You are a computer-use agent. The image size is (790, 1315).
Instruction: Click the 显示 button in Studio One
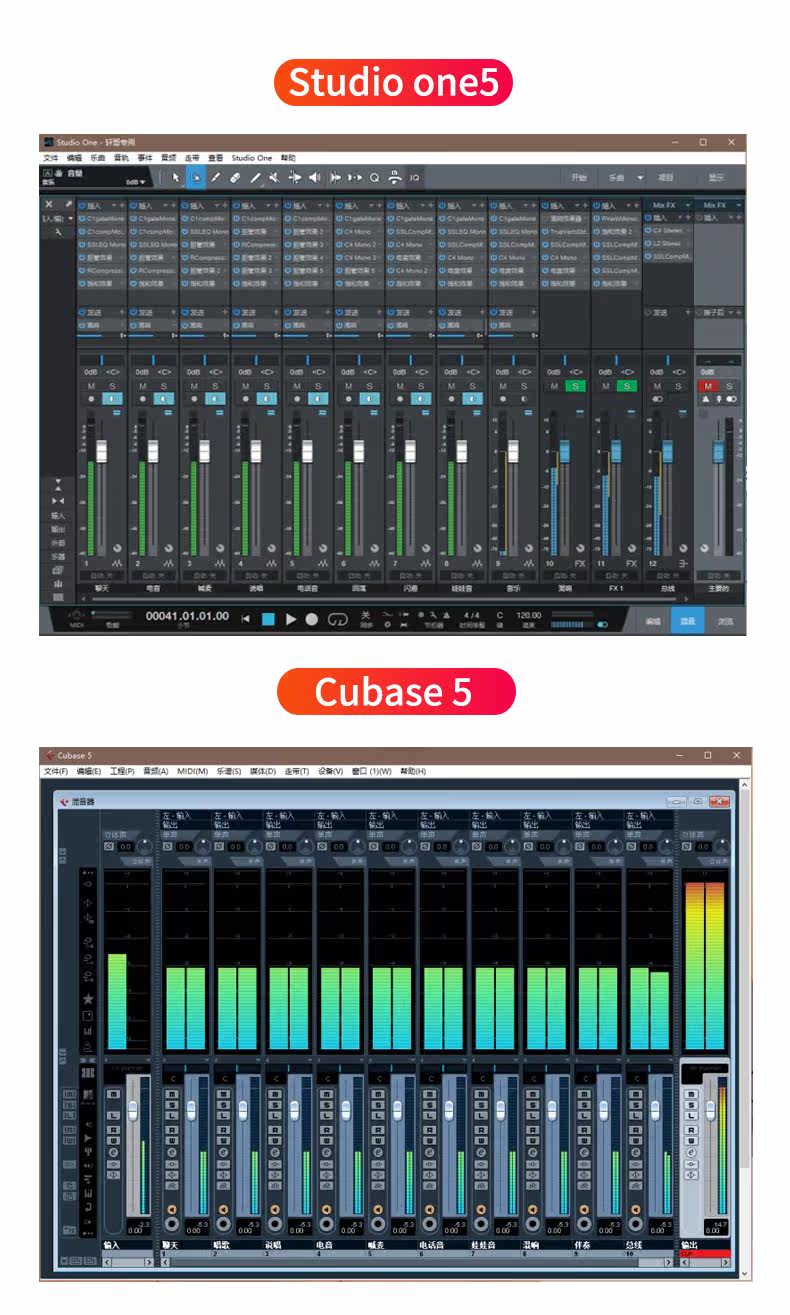[x=716, y=177]
